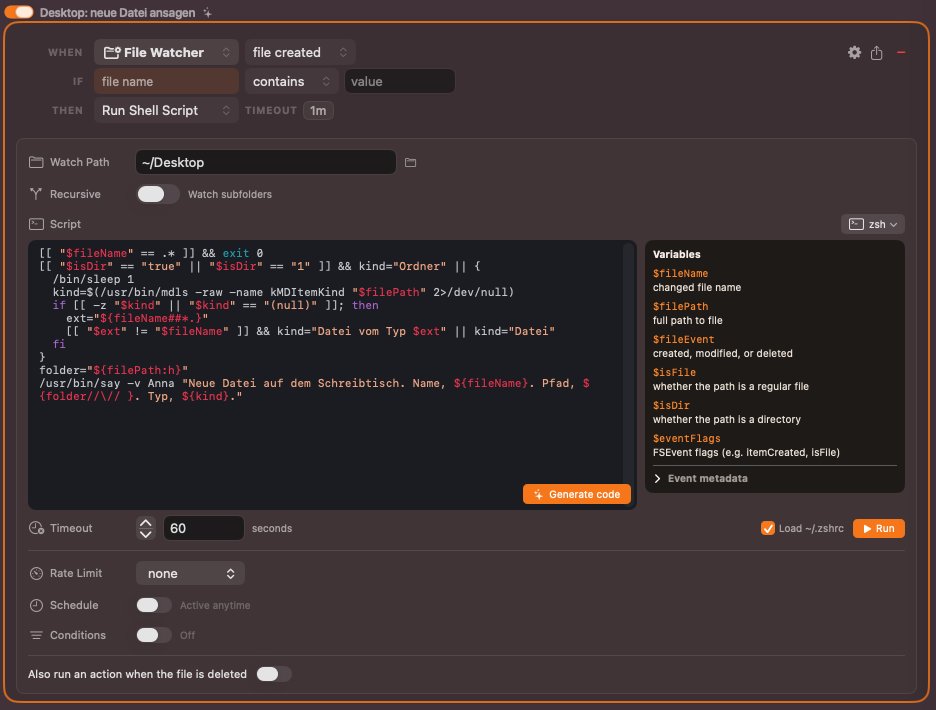Click the Timeout clock icon
The height and width of the screenshot is (710, 936).
[36, 528]
